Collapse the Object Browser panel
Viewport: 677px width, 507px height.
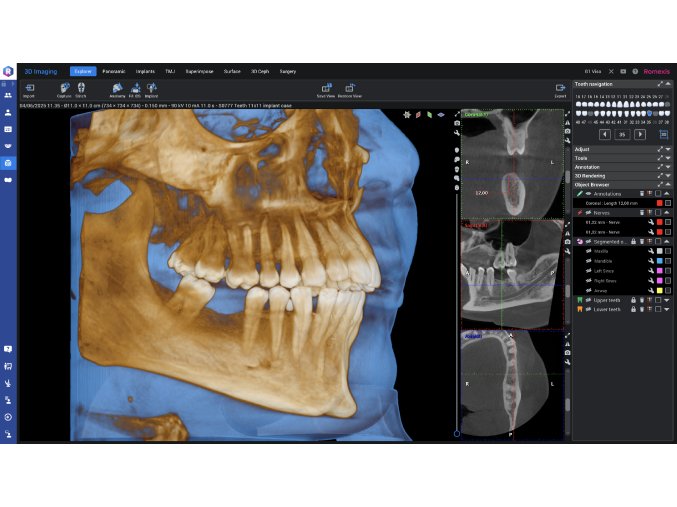pyautogui.click(x=668, y=185)
